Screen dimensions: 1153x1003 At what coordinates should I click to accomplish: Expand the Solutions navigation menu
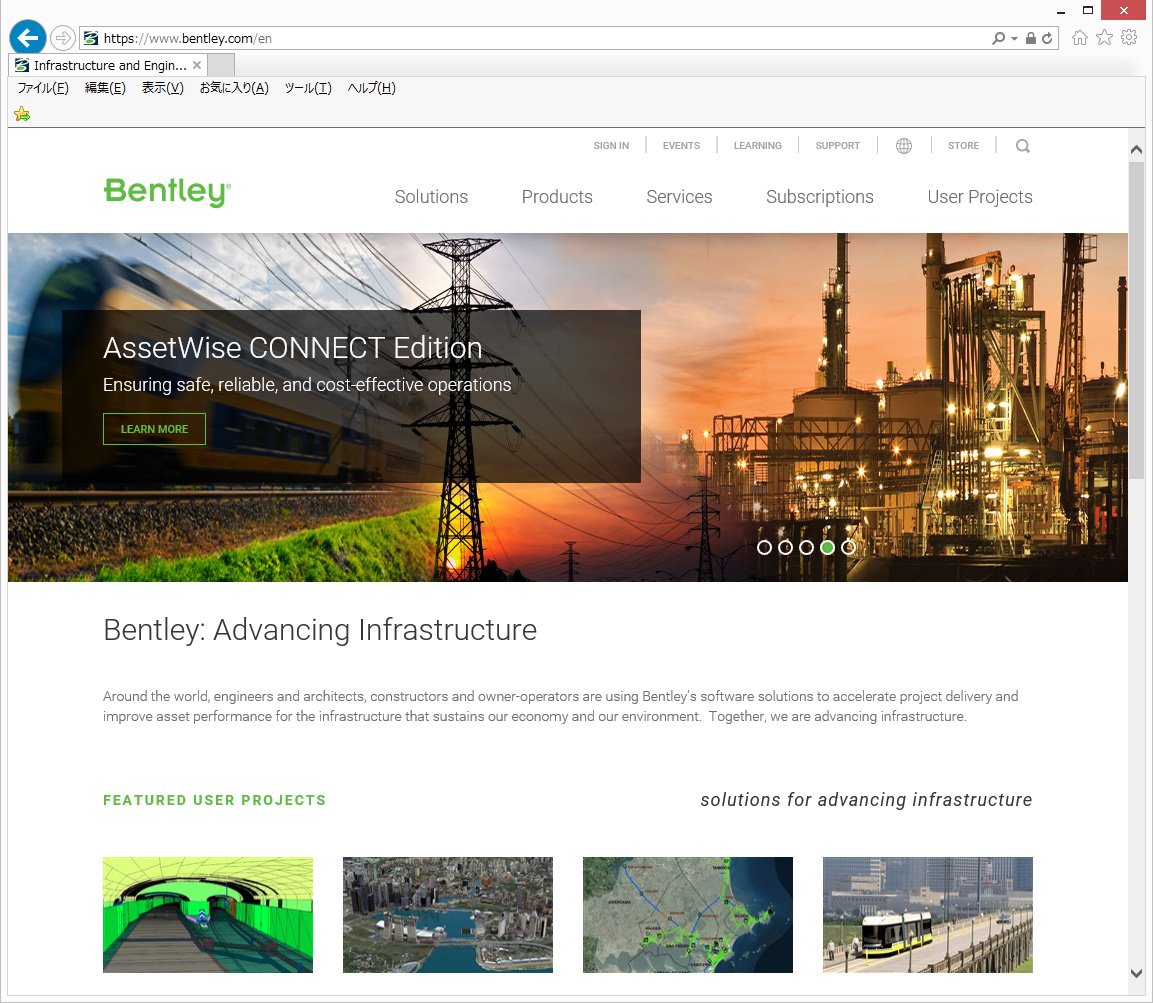tap(431, 196)
